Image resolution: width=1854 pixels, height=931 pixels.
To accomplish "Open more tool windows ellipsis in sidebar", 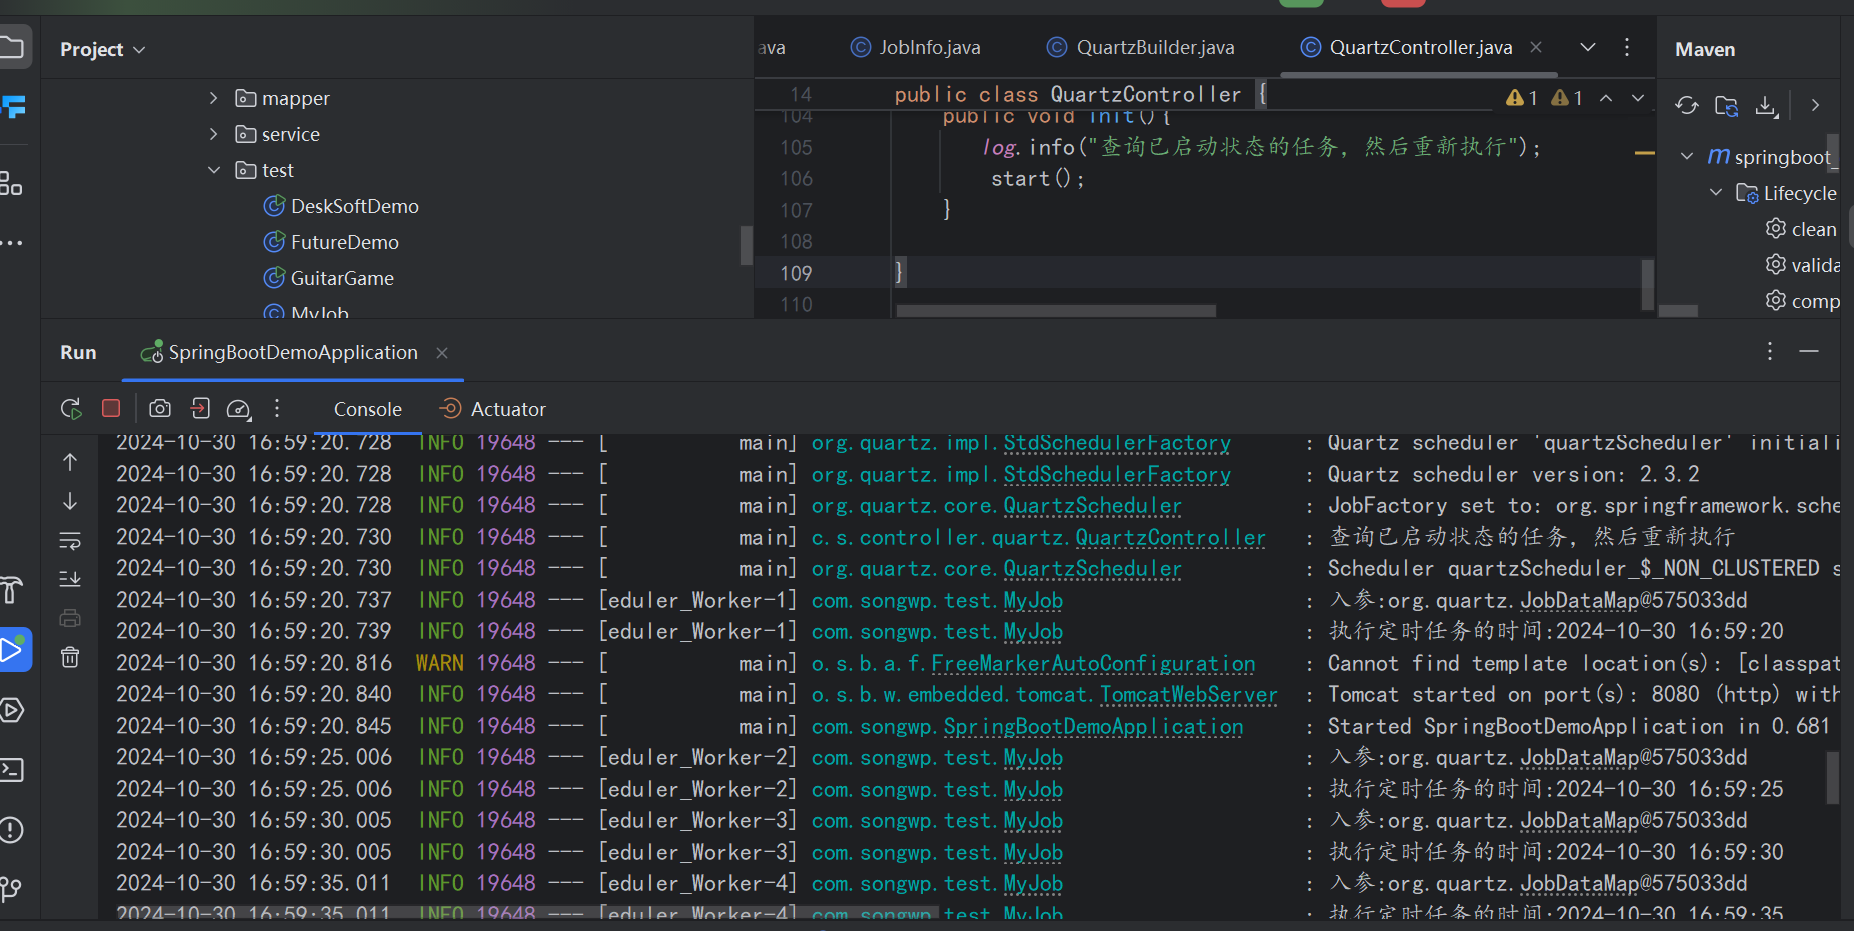I will click(x=12, y=243).
